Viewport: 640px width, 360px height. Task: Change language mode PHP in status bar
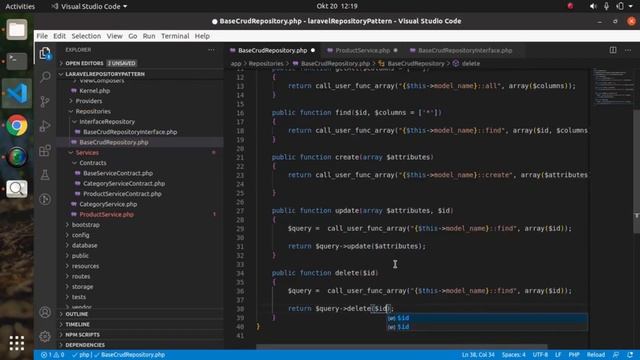click(574, 355)
